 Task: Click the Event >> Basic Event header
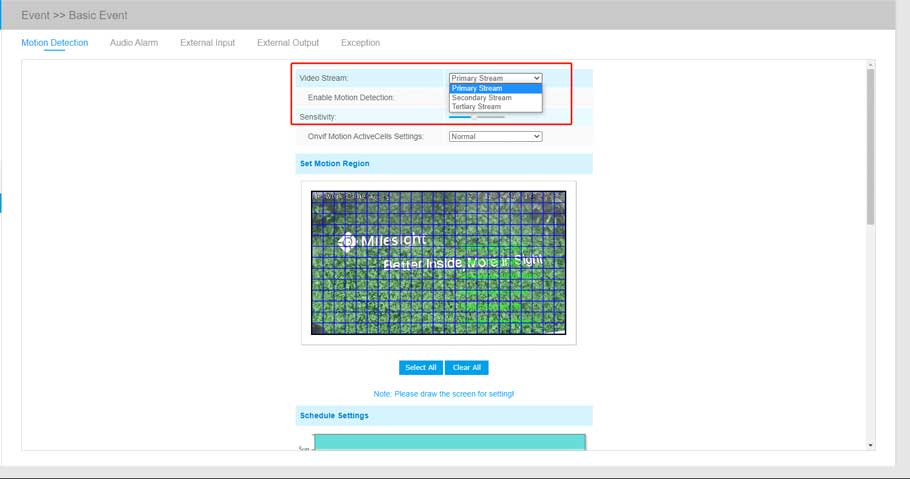click(x=75, y=15)
